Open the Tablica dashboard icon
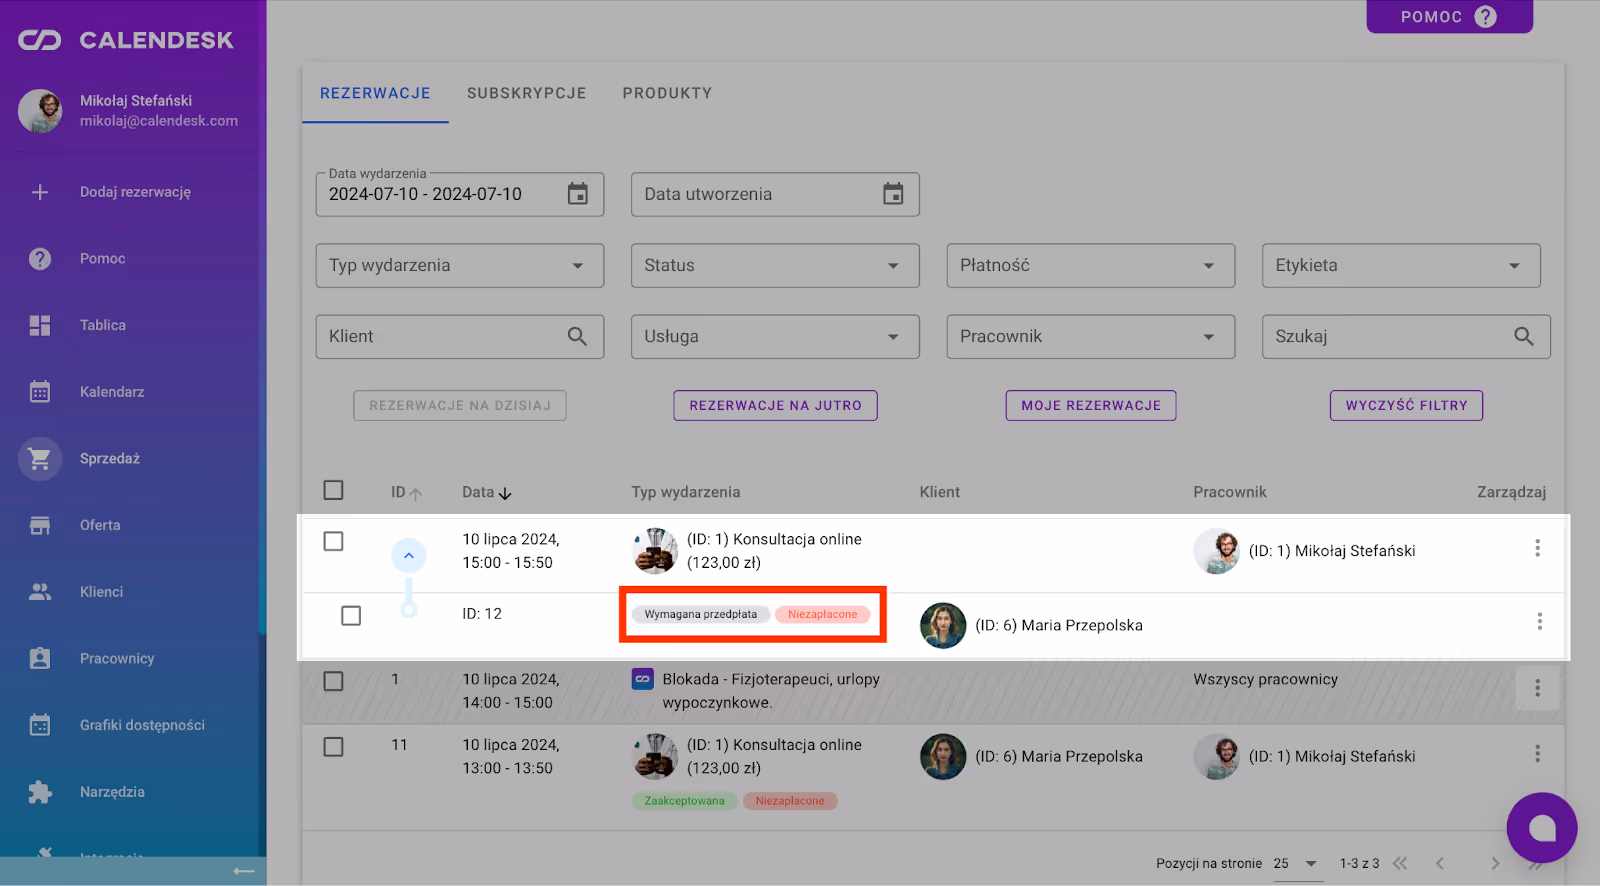 (40, 325)
